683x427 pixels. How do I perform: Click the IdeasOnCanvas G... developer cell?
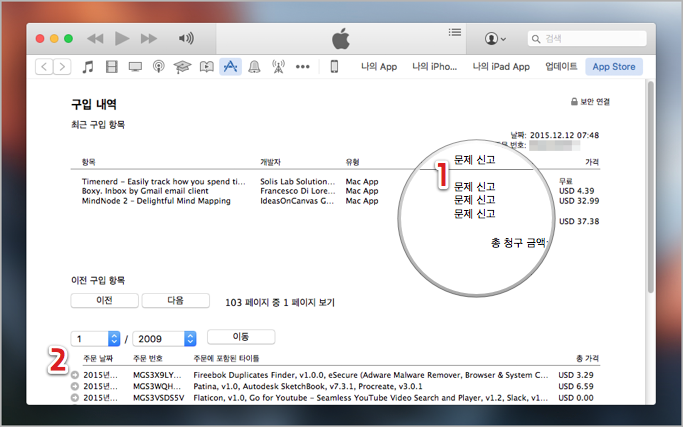(297, 201)
